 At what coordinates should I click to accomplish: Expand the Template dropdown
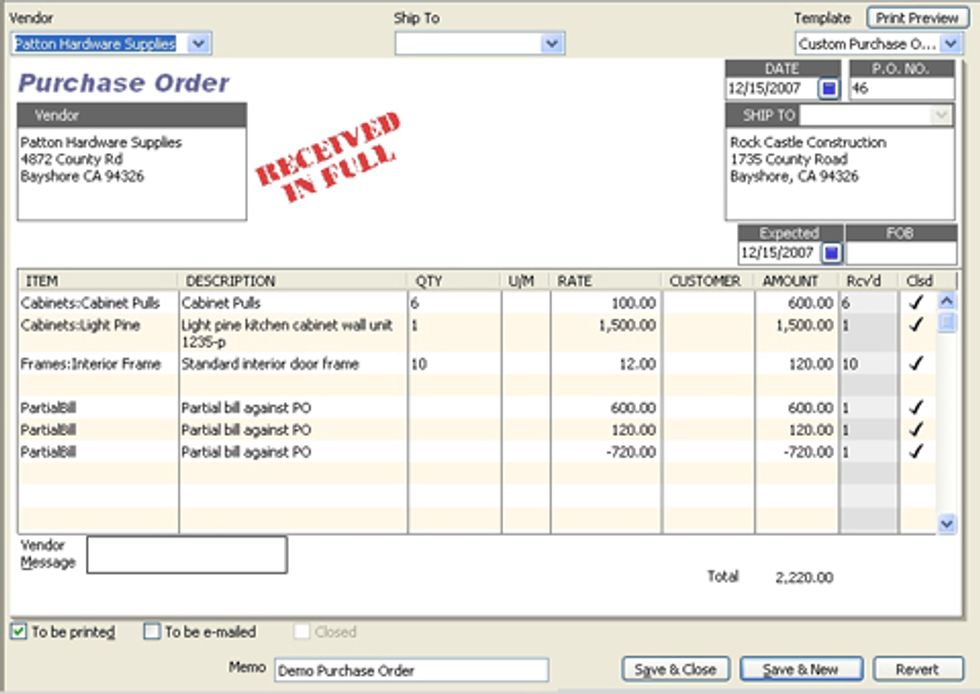click(949, 44)
